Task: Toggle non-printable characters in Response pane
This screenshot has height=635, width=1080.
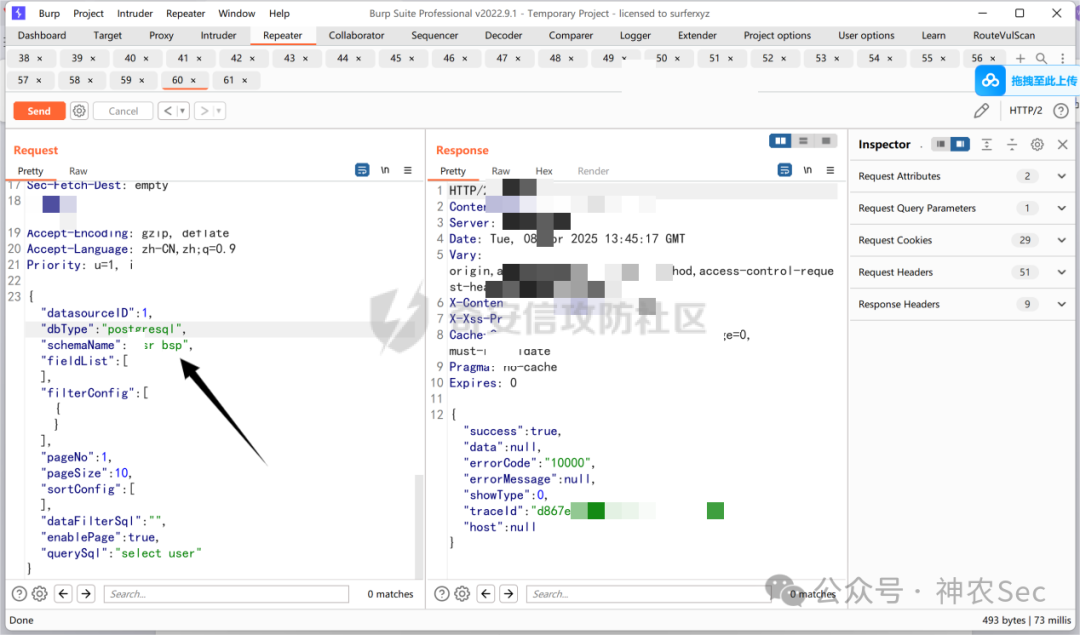Action: (807, 170)
